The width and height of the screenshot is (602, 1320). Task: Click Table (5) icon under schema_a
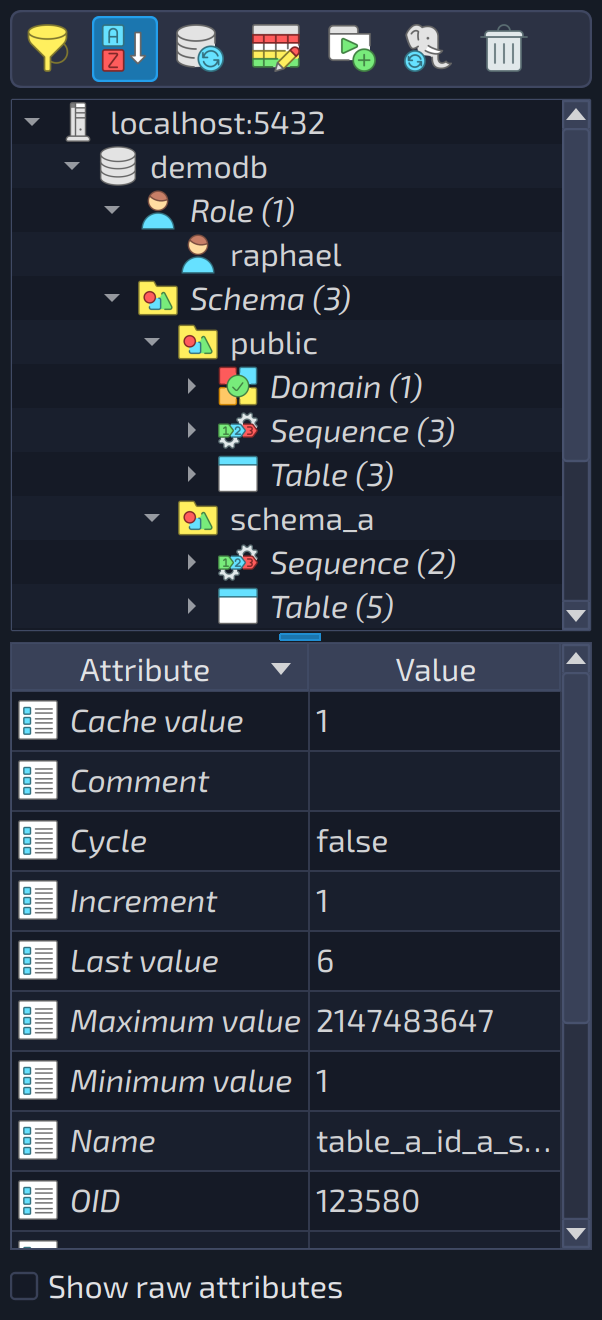click(238, 607)
